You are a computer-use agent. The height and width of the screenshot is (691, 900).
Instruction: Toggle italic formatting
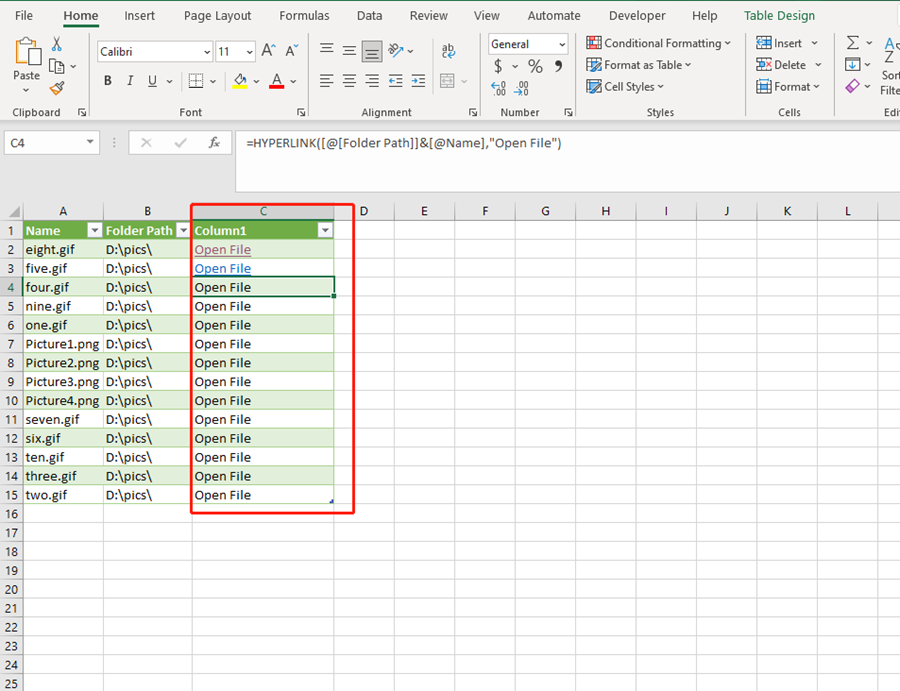pos(130,81)
